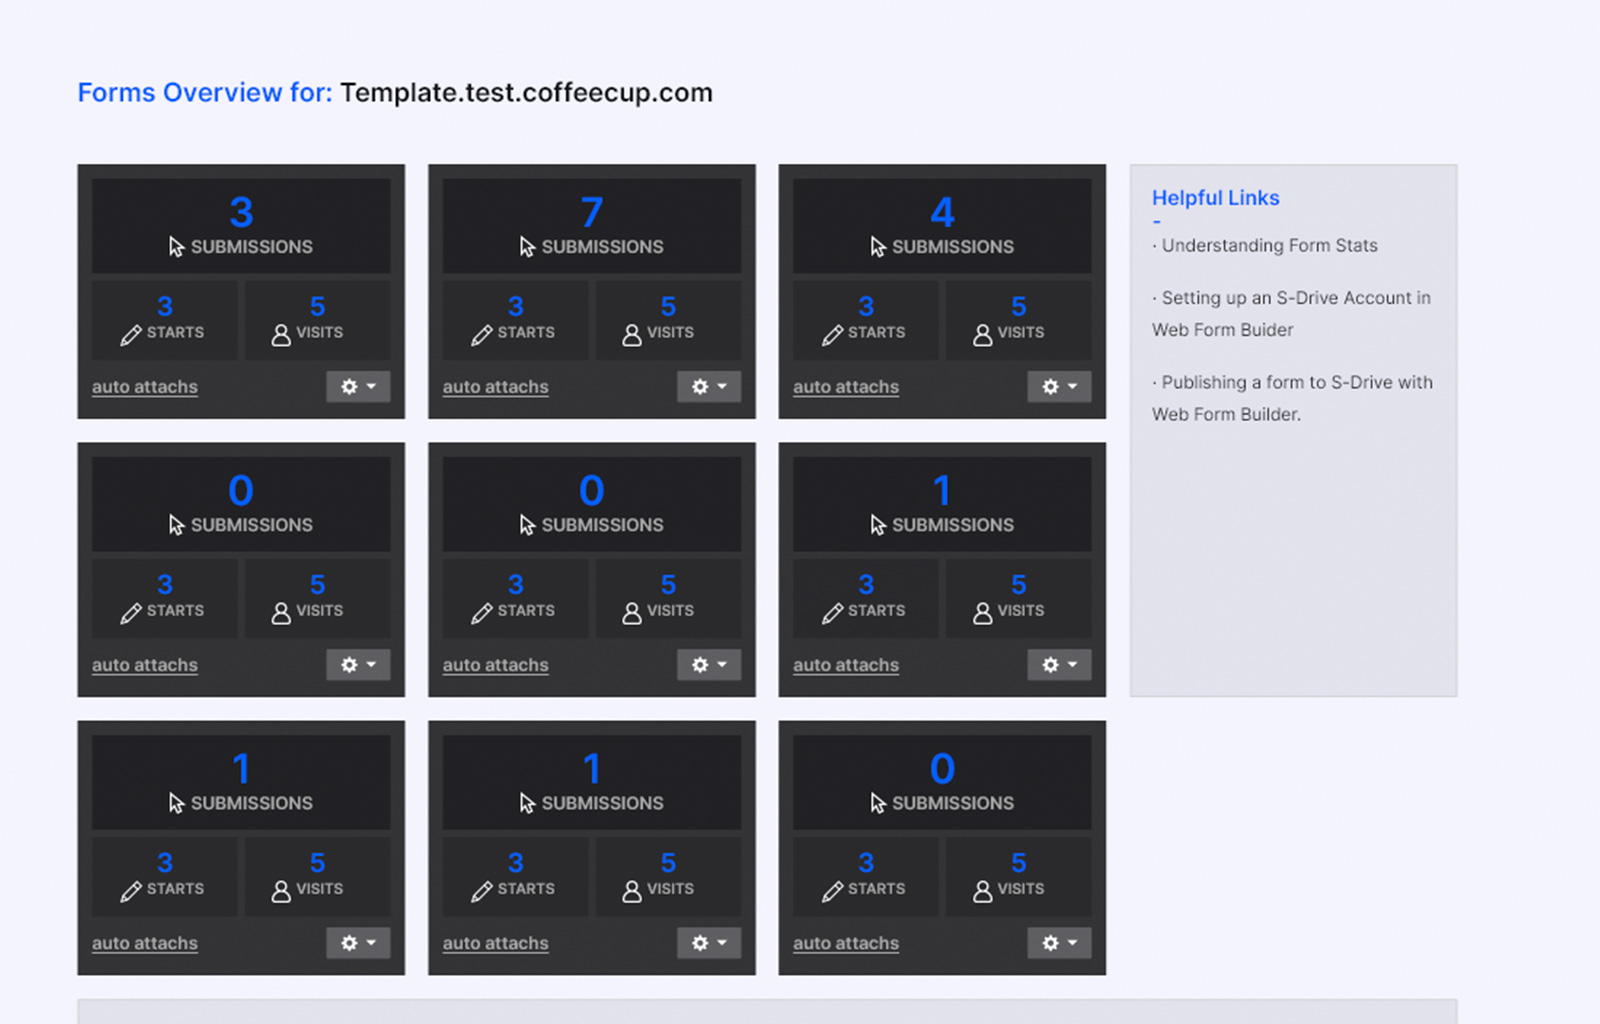The width and height of the screenshot is (1600, 1024).
Task: Click Starts pencil icon in 3-submissions card
Action: (x=131, y=335)
